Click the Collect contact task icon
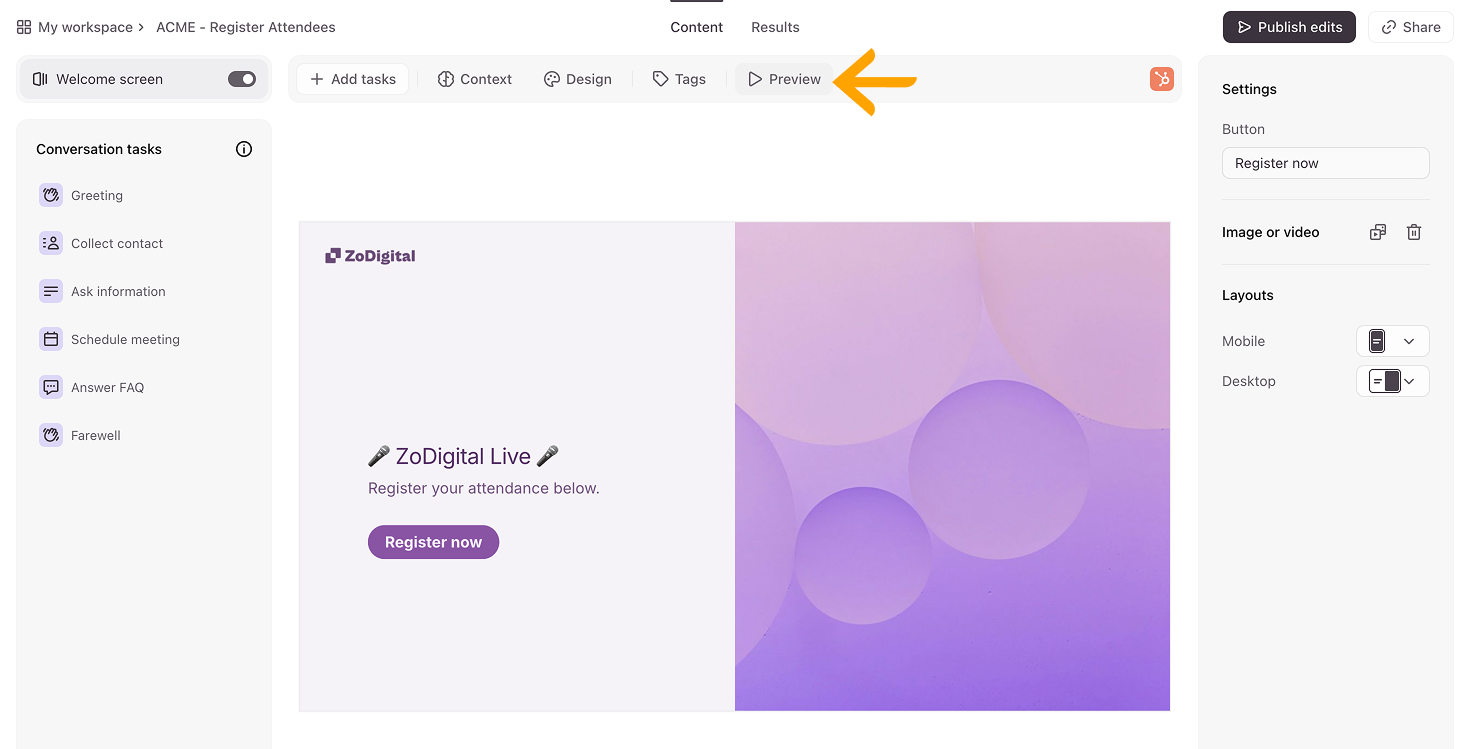 pos(51,244)
